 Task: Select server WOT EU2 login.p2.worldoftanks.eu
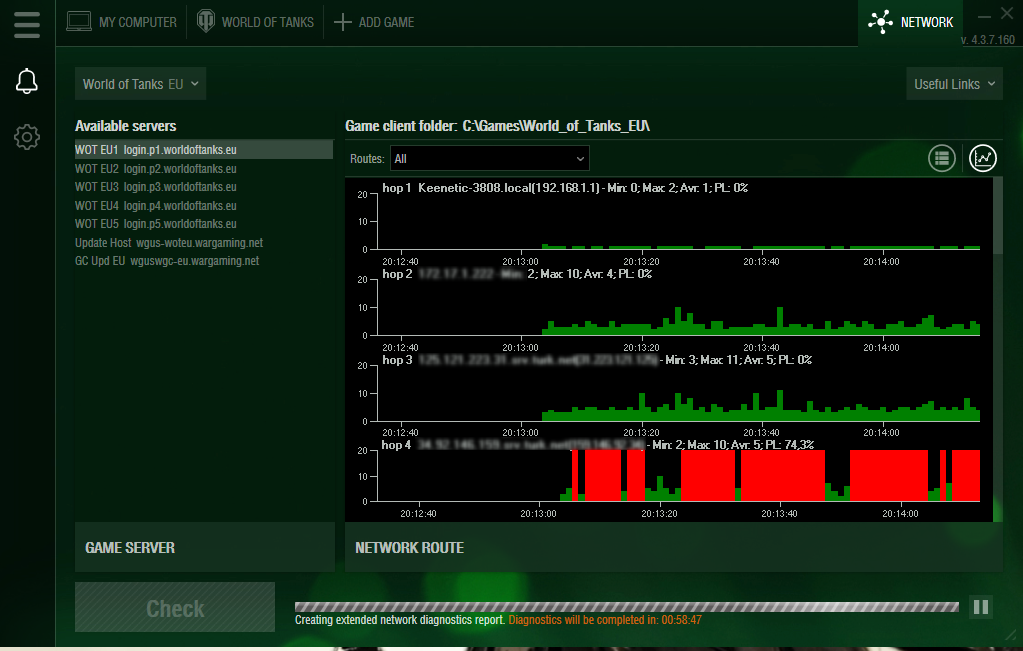(204, 168)
